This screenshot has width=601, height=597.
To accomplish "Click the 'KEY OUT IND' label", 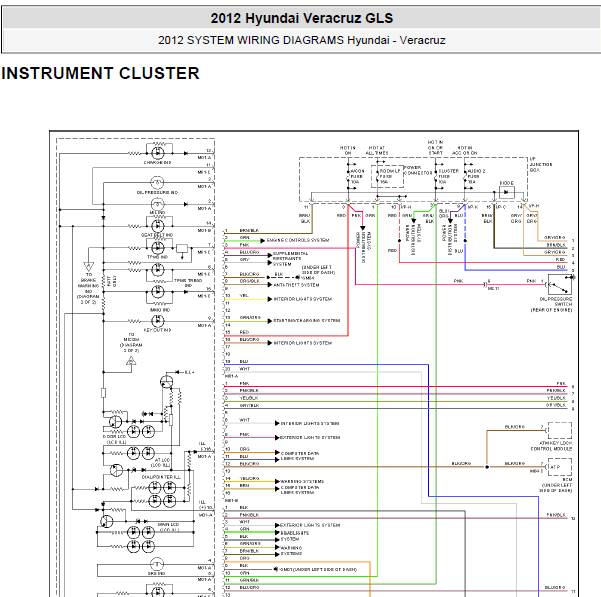I will click(158, 330).
